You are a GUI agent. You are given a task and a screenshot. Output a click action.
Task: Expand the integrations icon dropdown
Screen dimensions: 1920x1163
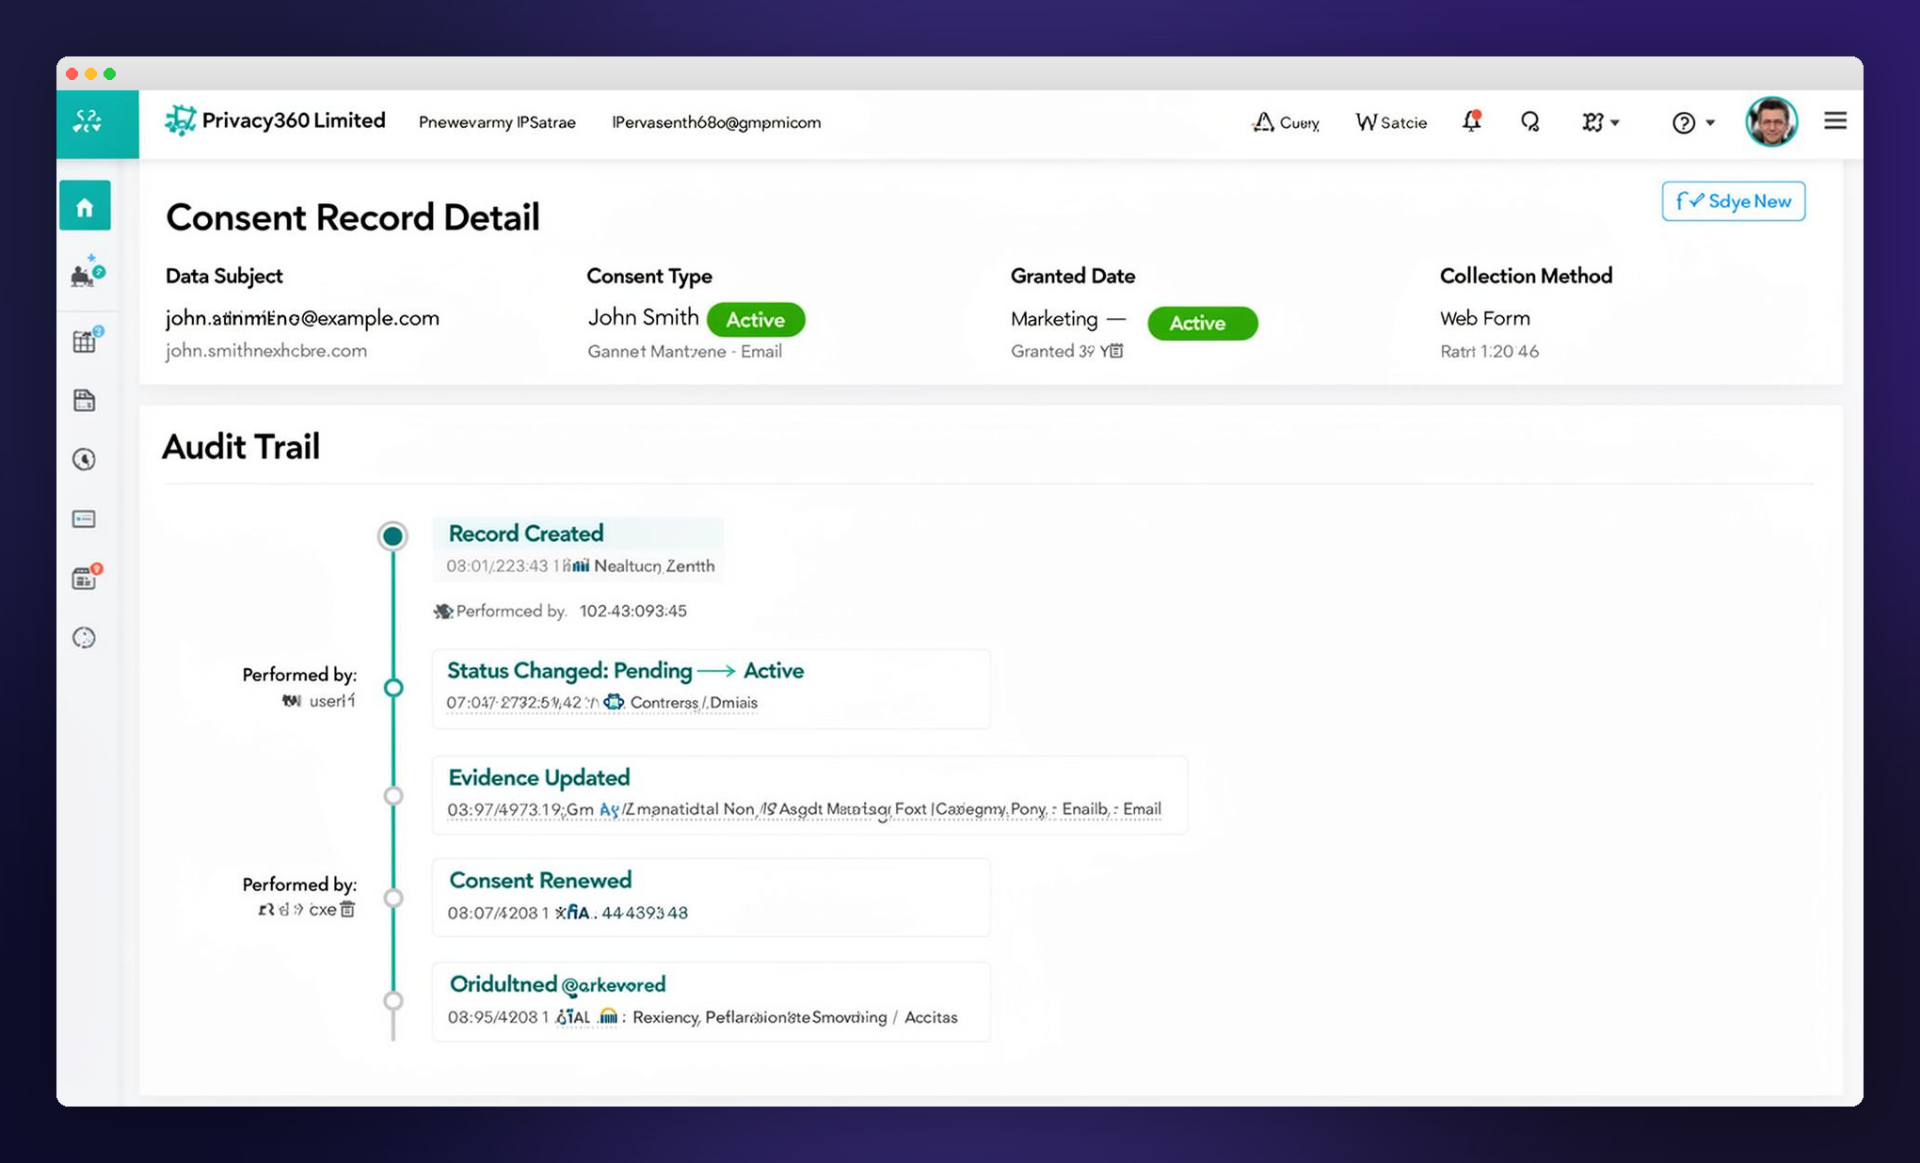point(1600,122)
